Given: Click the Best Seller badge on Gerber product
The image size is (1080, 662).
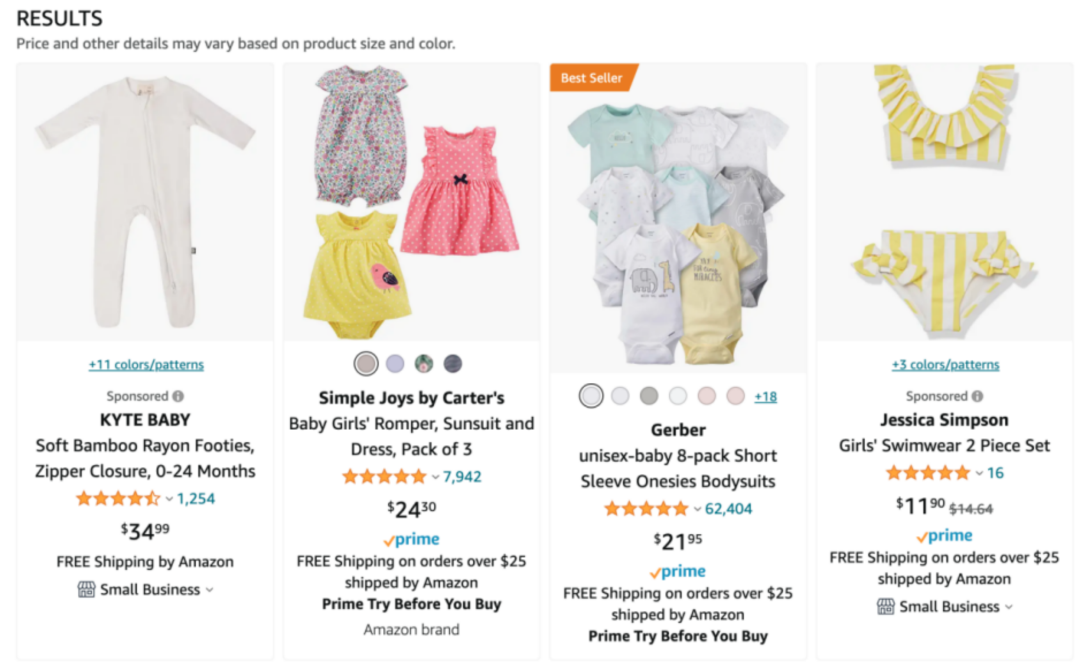Looking at the screenshot, I should click(592, 78).
